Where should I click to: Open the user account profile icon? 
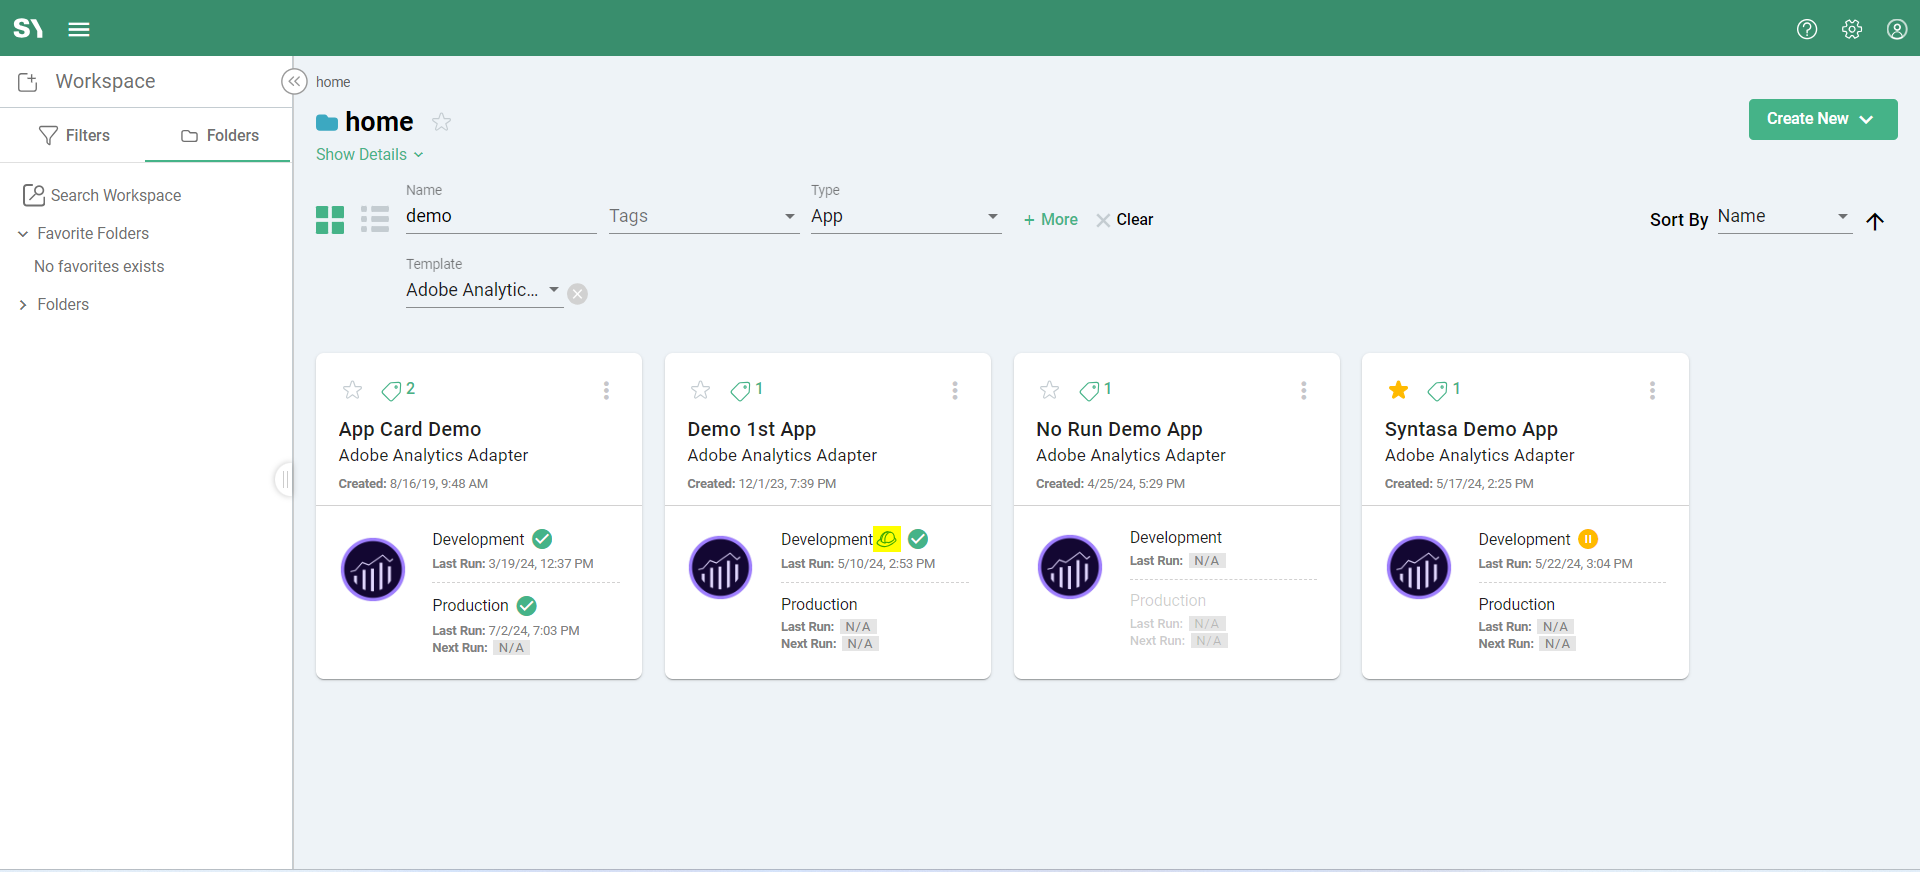tap(1896, 29)
